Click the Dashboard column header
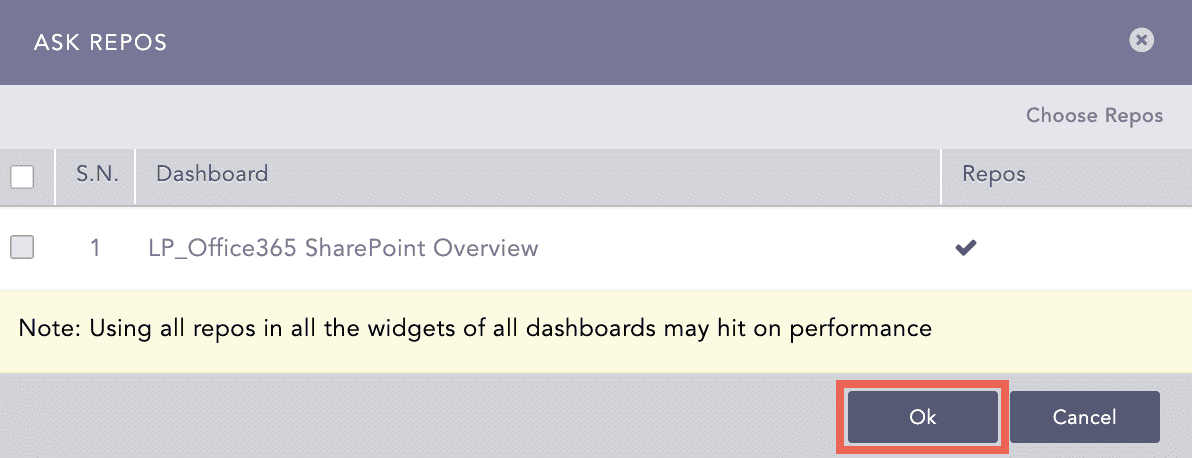The image size is (1192, 458). (212, 174)
